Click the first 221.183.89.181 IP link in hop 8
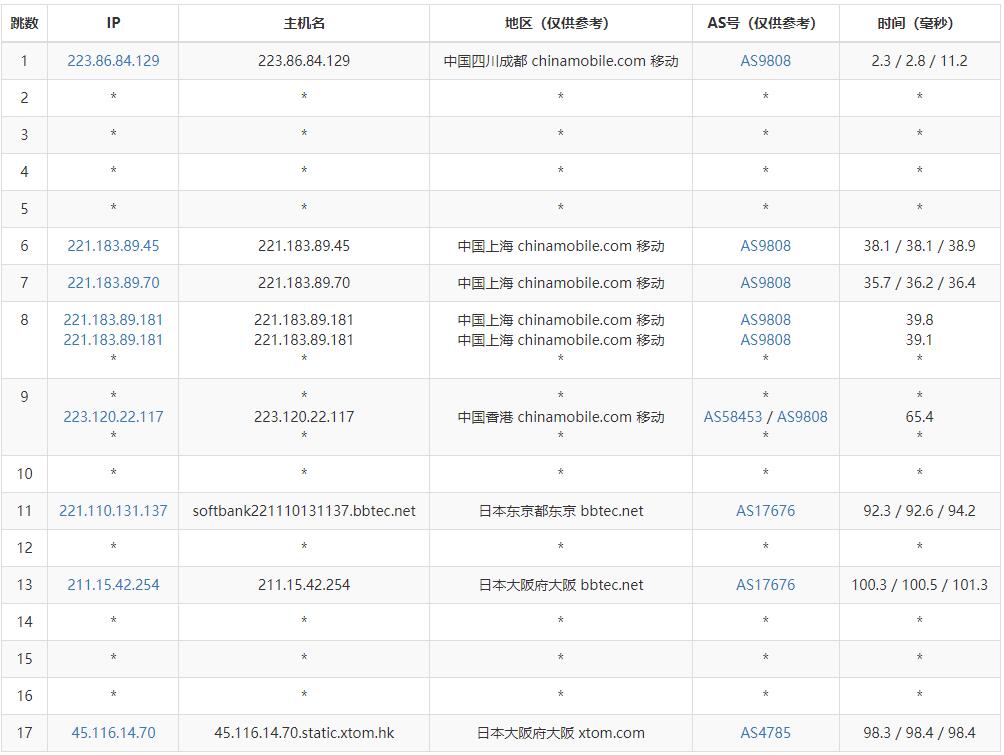Viewport: 1004px width, 755px height. coord(113,320)
